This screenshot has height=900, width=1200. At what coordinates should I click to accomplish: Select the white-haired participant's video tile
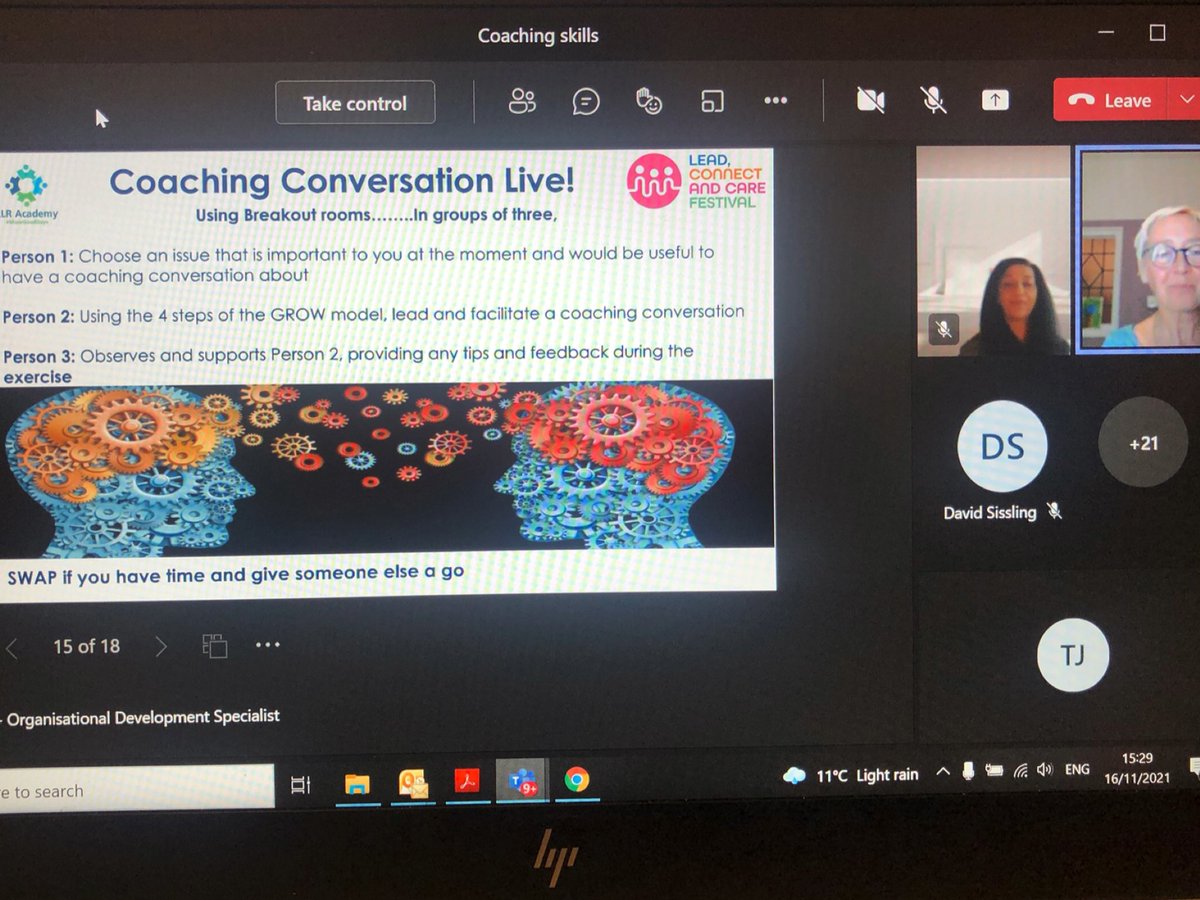tap(1139, 250)
